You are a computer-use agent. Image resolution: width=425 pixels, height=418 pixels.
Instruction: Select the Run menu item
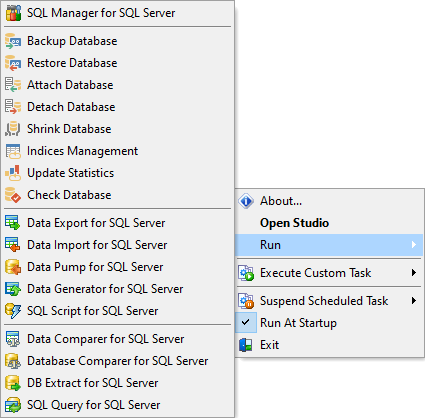click(329, 245)
